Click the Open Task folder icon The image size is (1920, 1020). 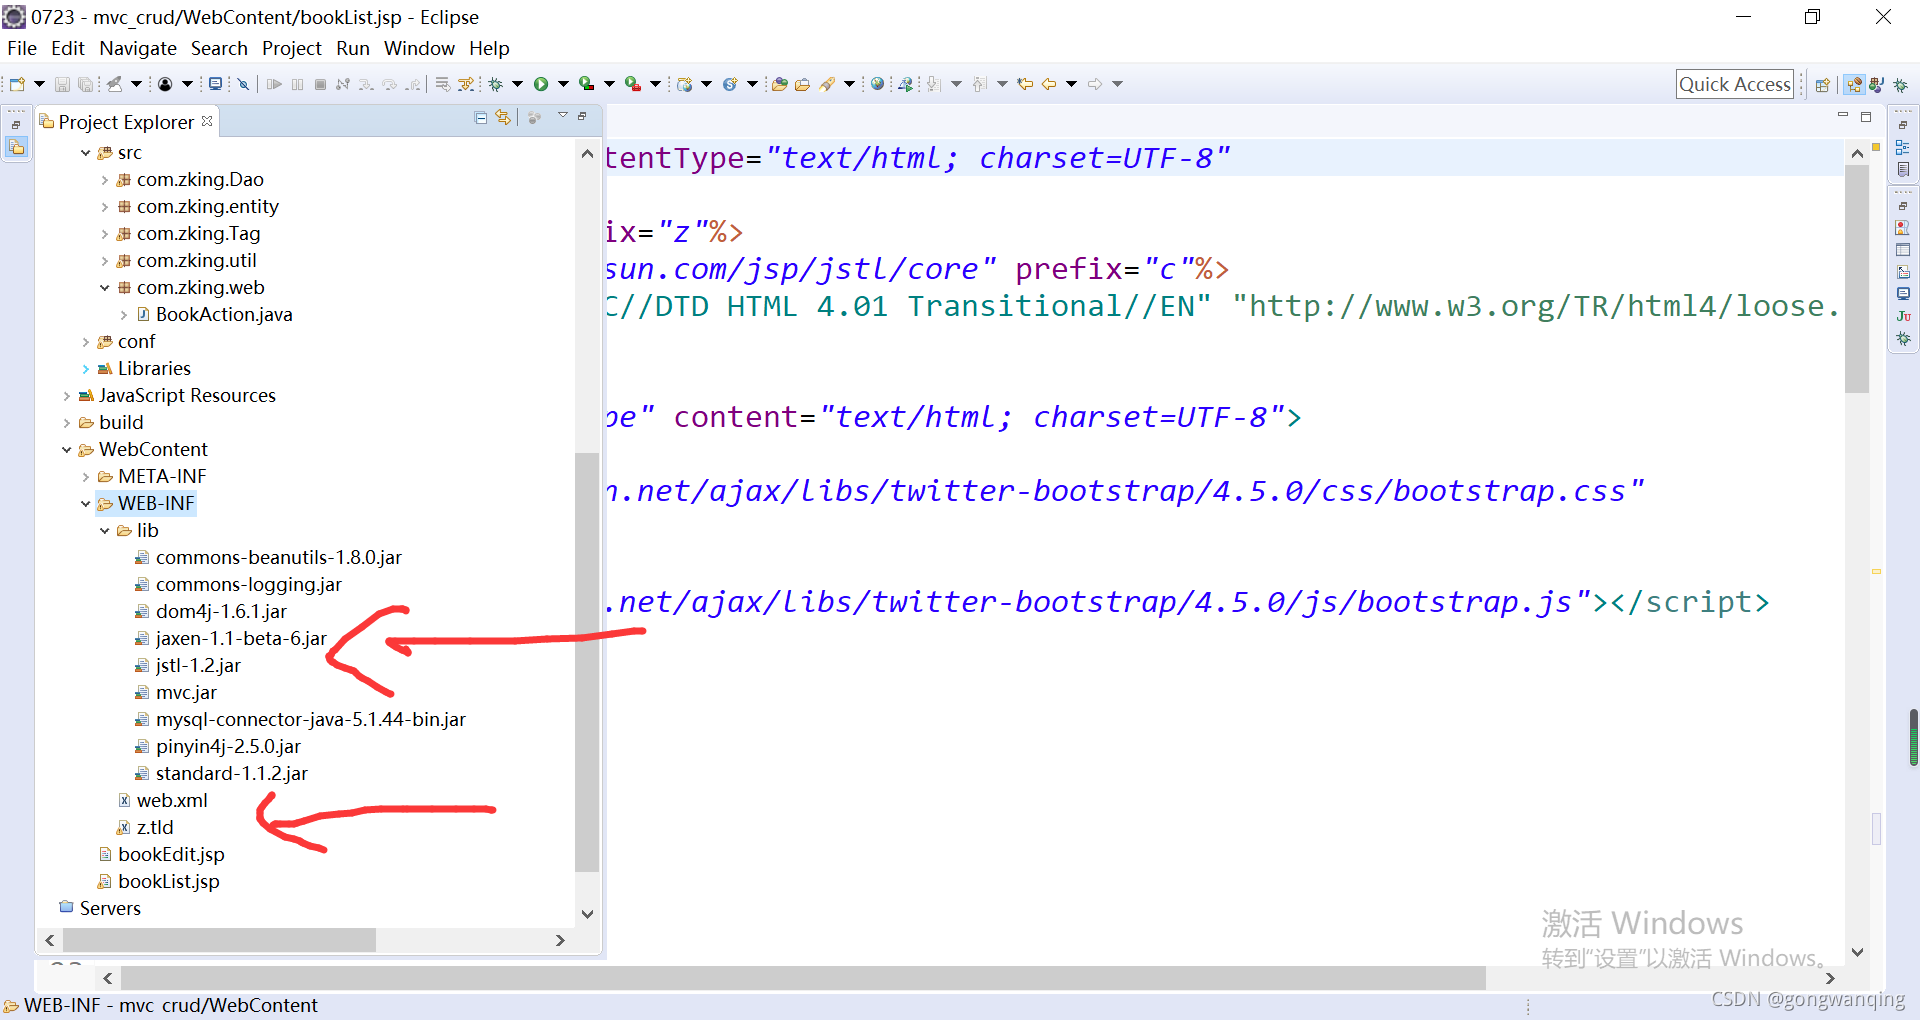pos(802,84)
